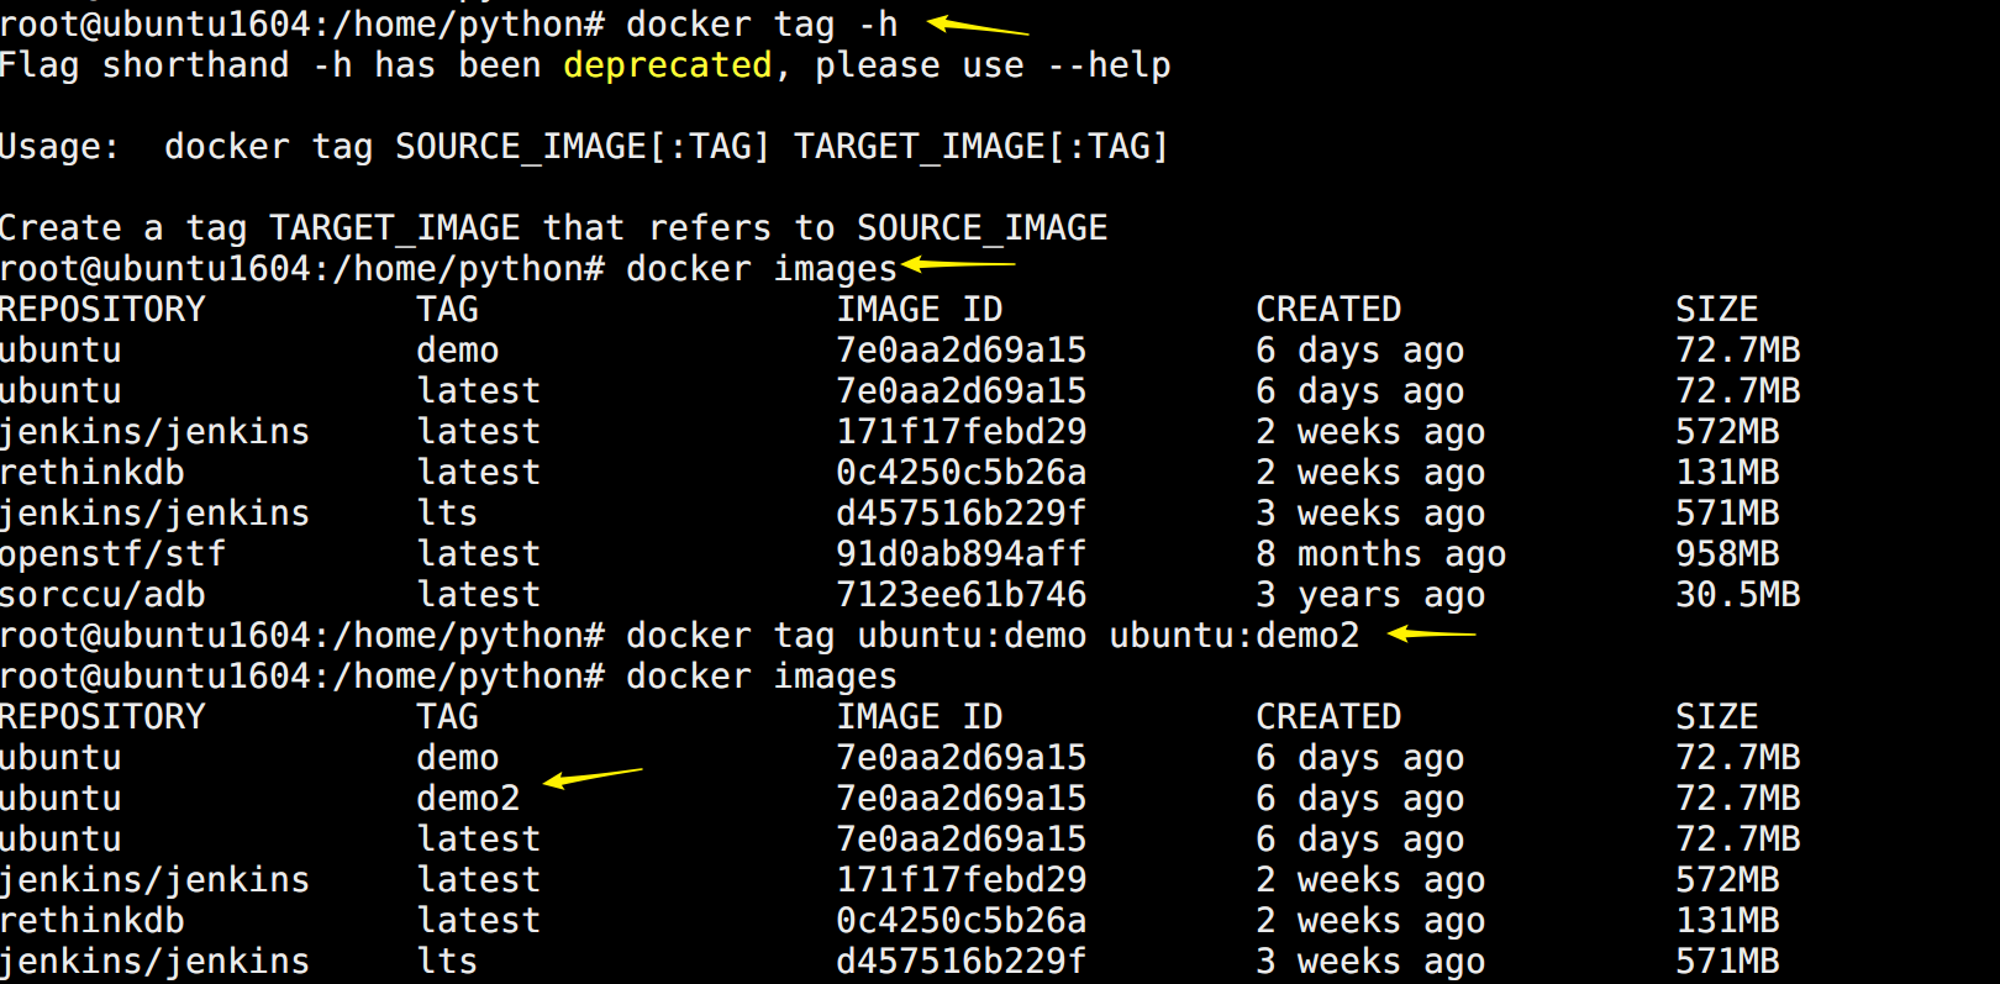Click the "demo2" tag in the image list
2000x984 pixels.
(x=469, y=799)
